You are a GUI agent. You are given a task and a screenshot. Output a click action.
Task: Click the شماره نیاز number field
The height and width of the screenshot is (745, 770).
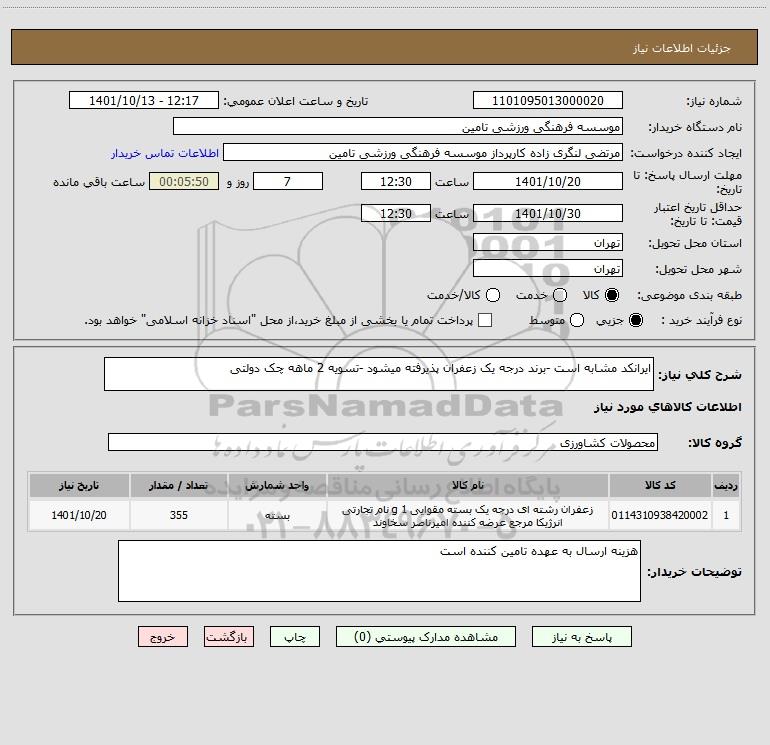pyautogui.click(x=548, y=100)
